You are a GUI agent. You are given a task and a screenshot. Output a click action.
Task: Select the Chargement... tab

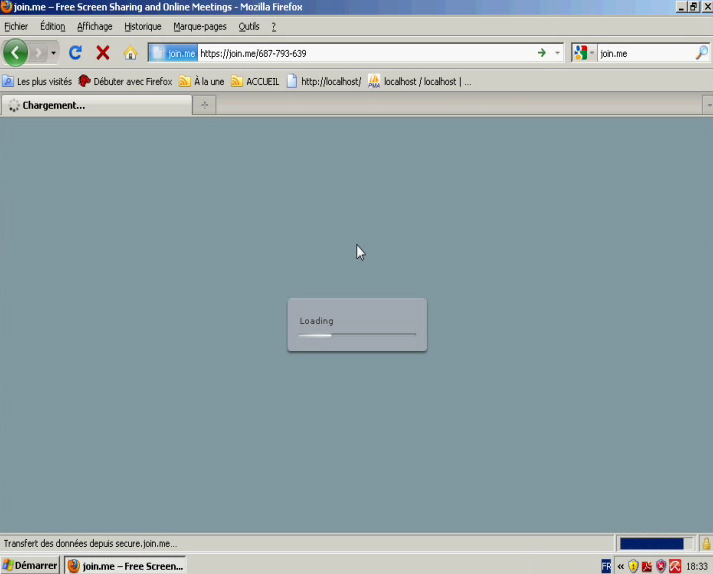click(x=96, y=105)
